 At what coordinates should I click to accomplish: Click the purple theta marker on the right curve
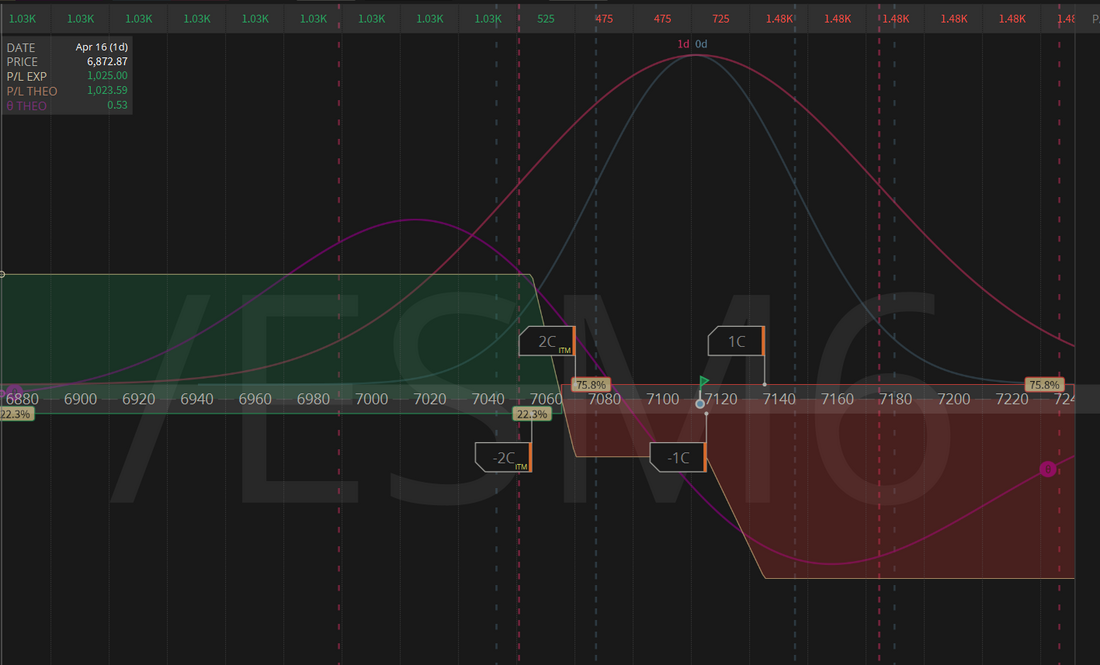1048,469
